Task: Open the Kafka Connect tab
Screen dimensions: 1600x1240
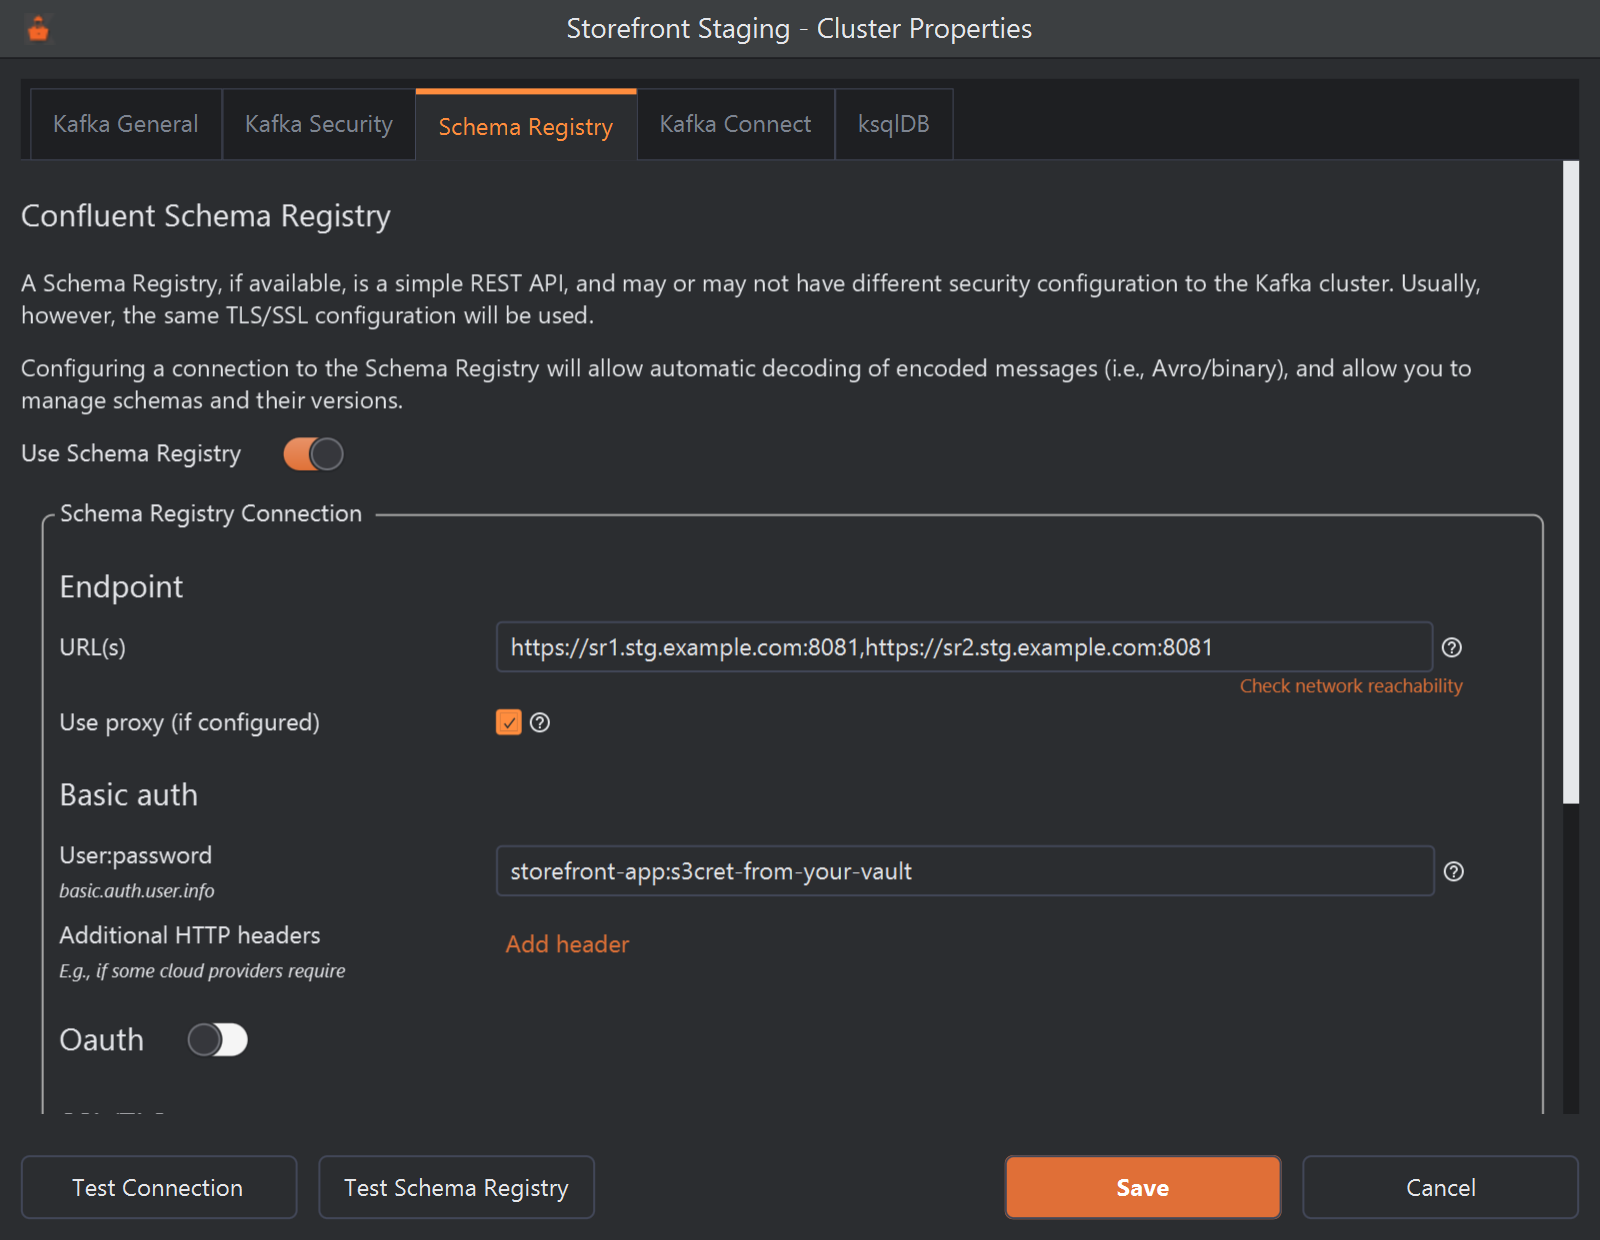Action: (x=736, y=124)
